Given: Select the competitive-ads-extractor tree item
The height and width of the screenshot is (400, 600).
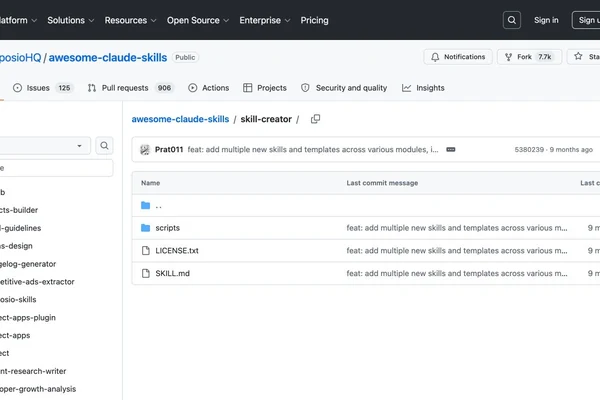Looking at the screenshot, I should [x=37, y=282].
